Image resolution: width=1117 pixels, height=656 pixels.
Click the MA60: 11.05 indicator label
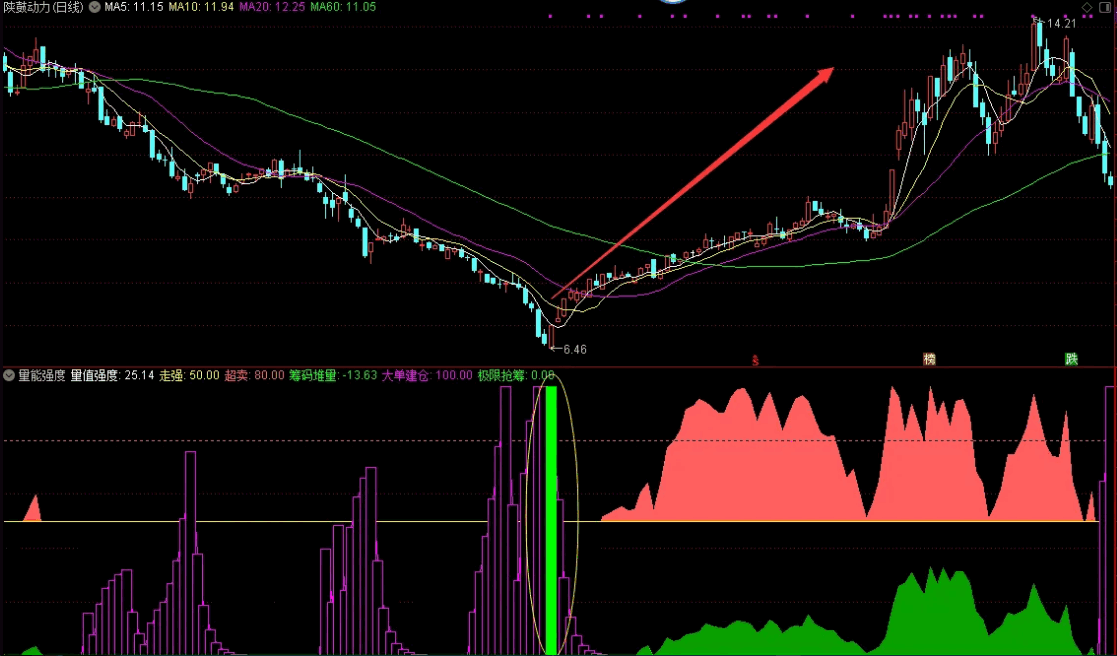(x=343, y=7)
